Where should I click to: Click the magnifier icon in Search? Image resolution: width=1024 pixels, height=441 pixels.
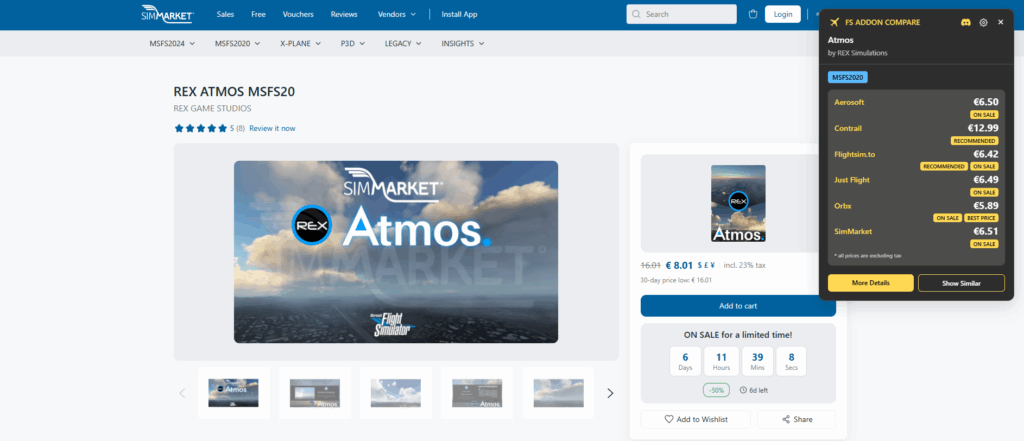point(636,14)
